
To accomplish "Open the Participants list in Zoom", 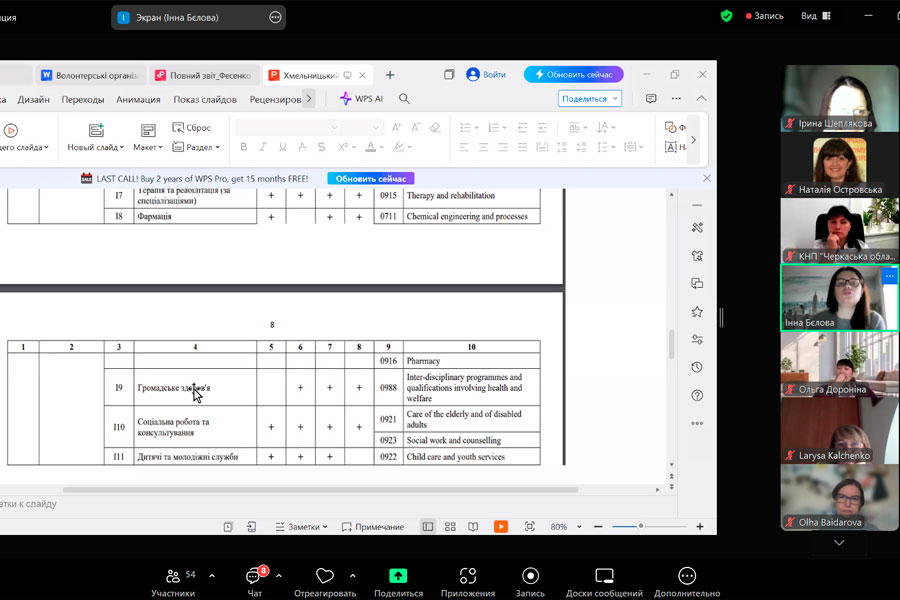I will (173, 580).
